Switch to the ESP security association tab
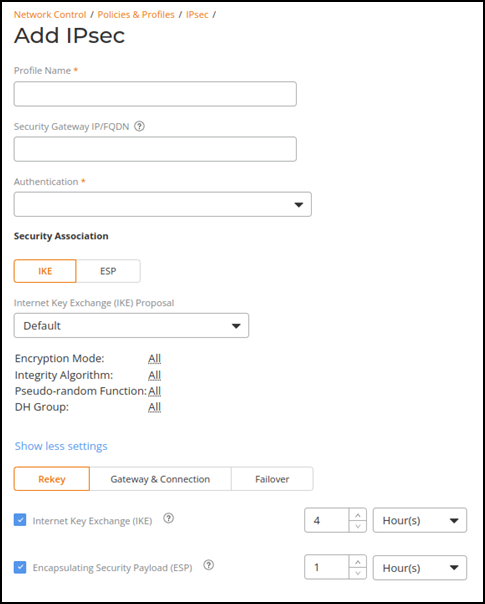485x604 pixels. click(108, 271)
